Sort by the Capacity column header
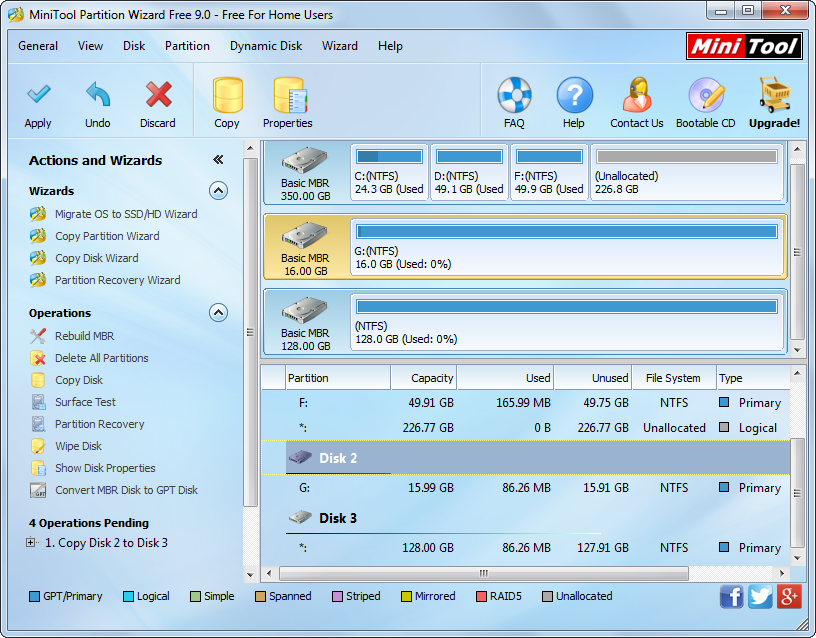Screen dimensions: 816x638 click(x=424, y=378)
